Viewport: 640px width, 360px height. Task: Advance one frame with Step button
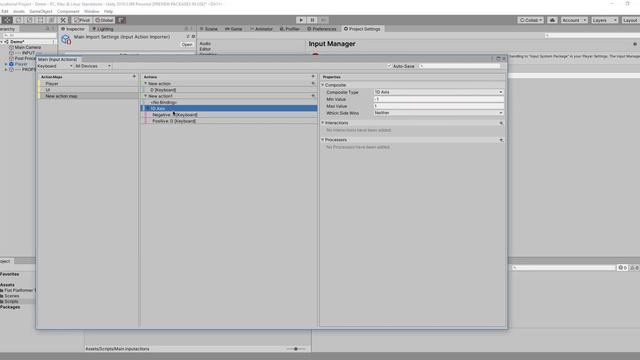pyautogui.click(x=323, y=20)
